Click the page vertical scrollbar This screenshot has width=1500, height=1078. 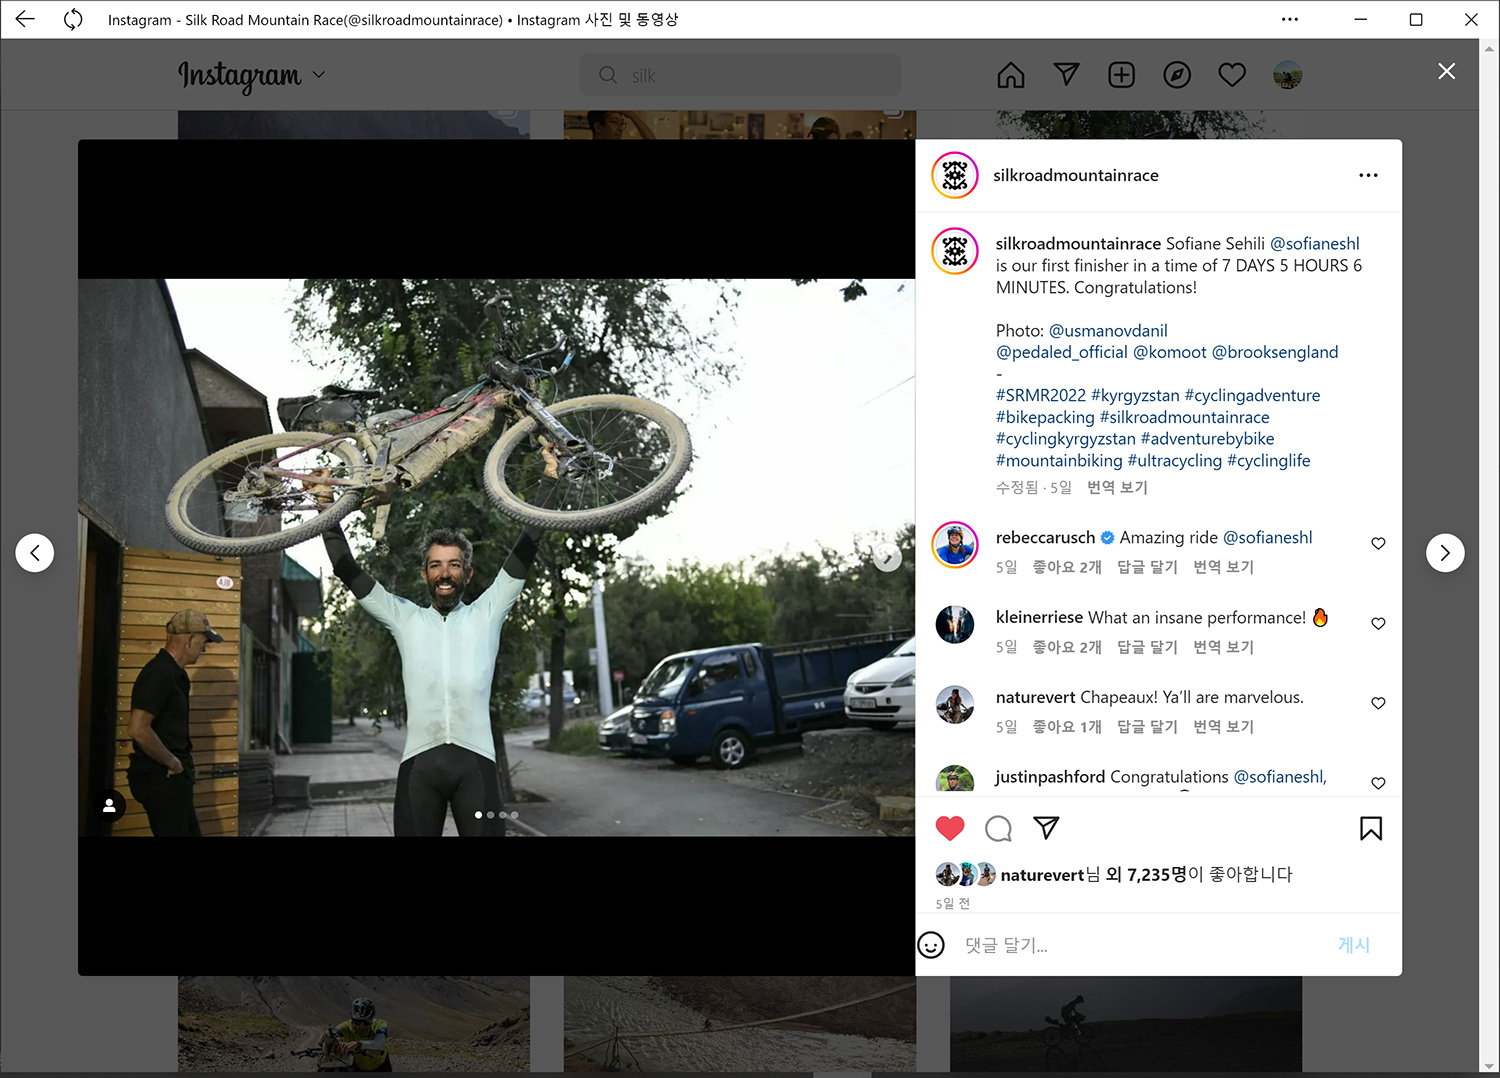(1490, 555)
